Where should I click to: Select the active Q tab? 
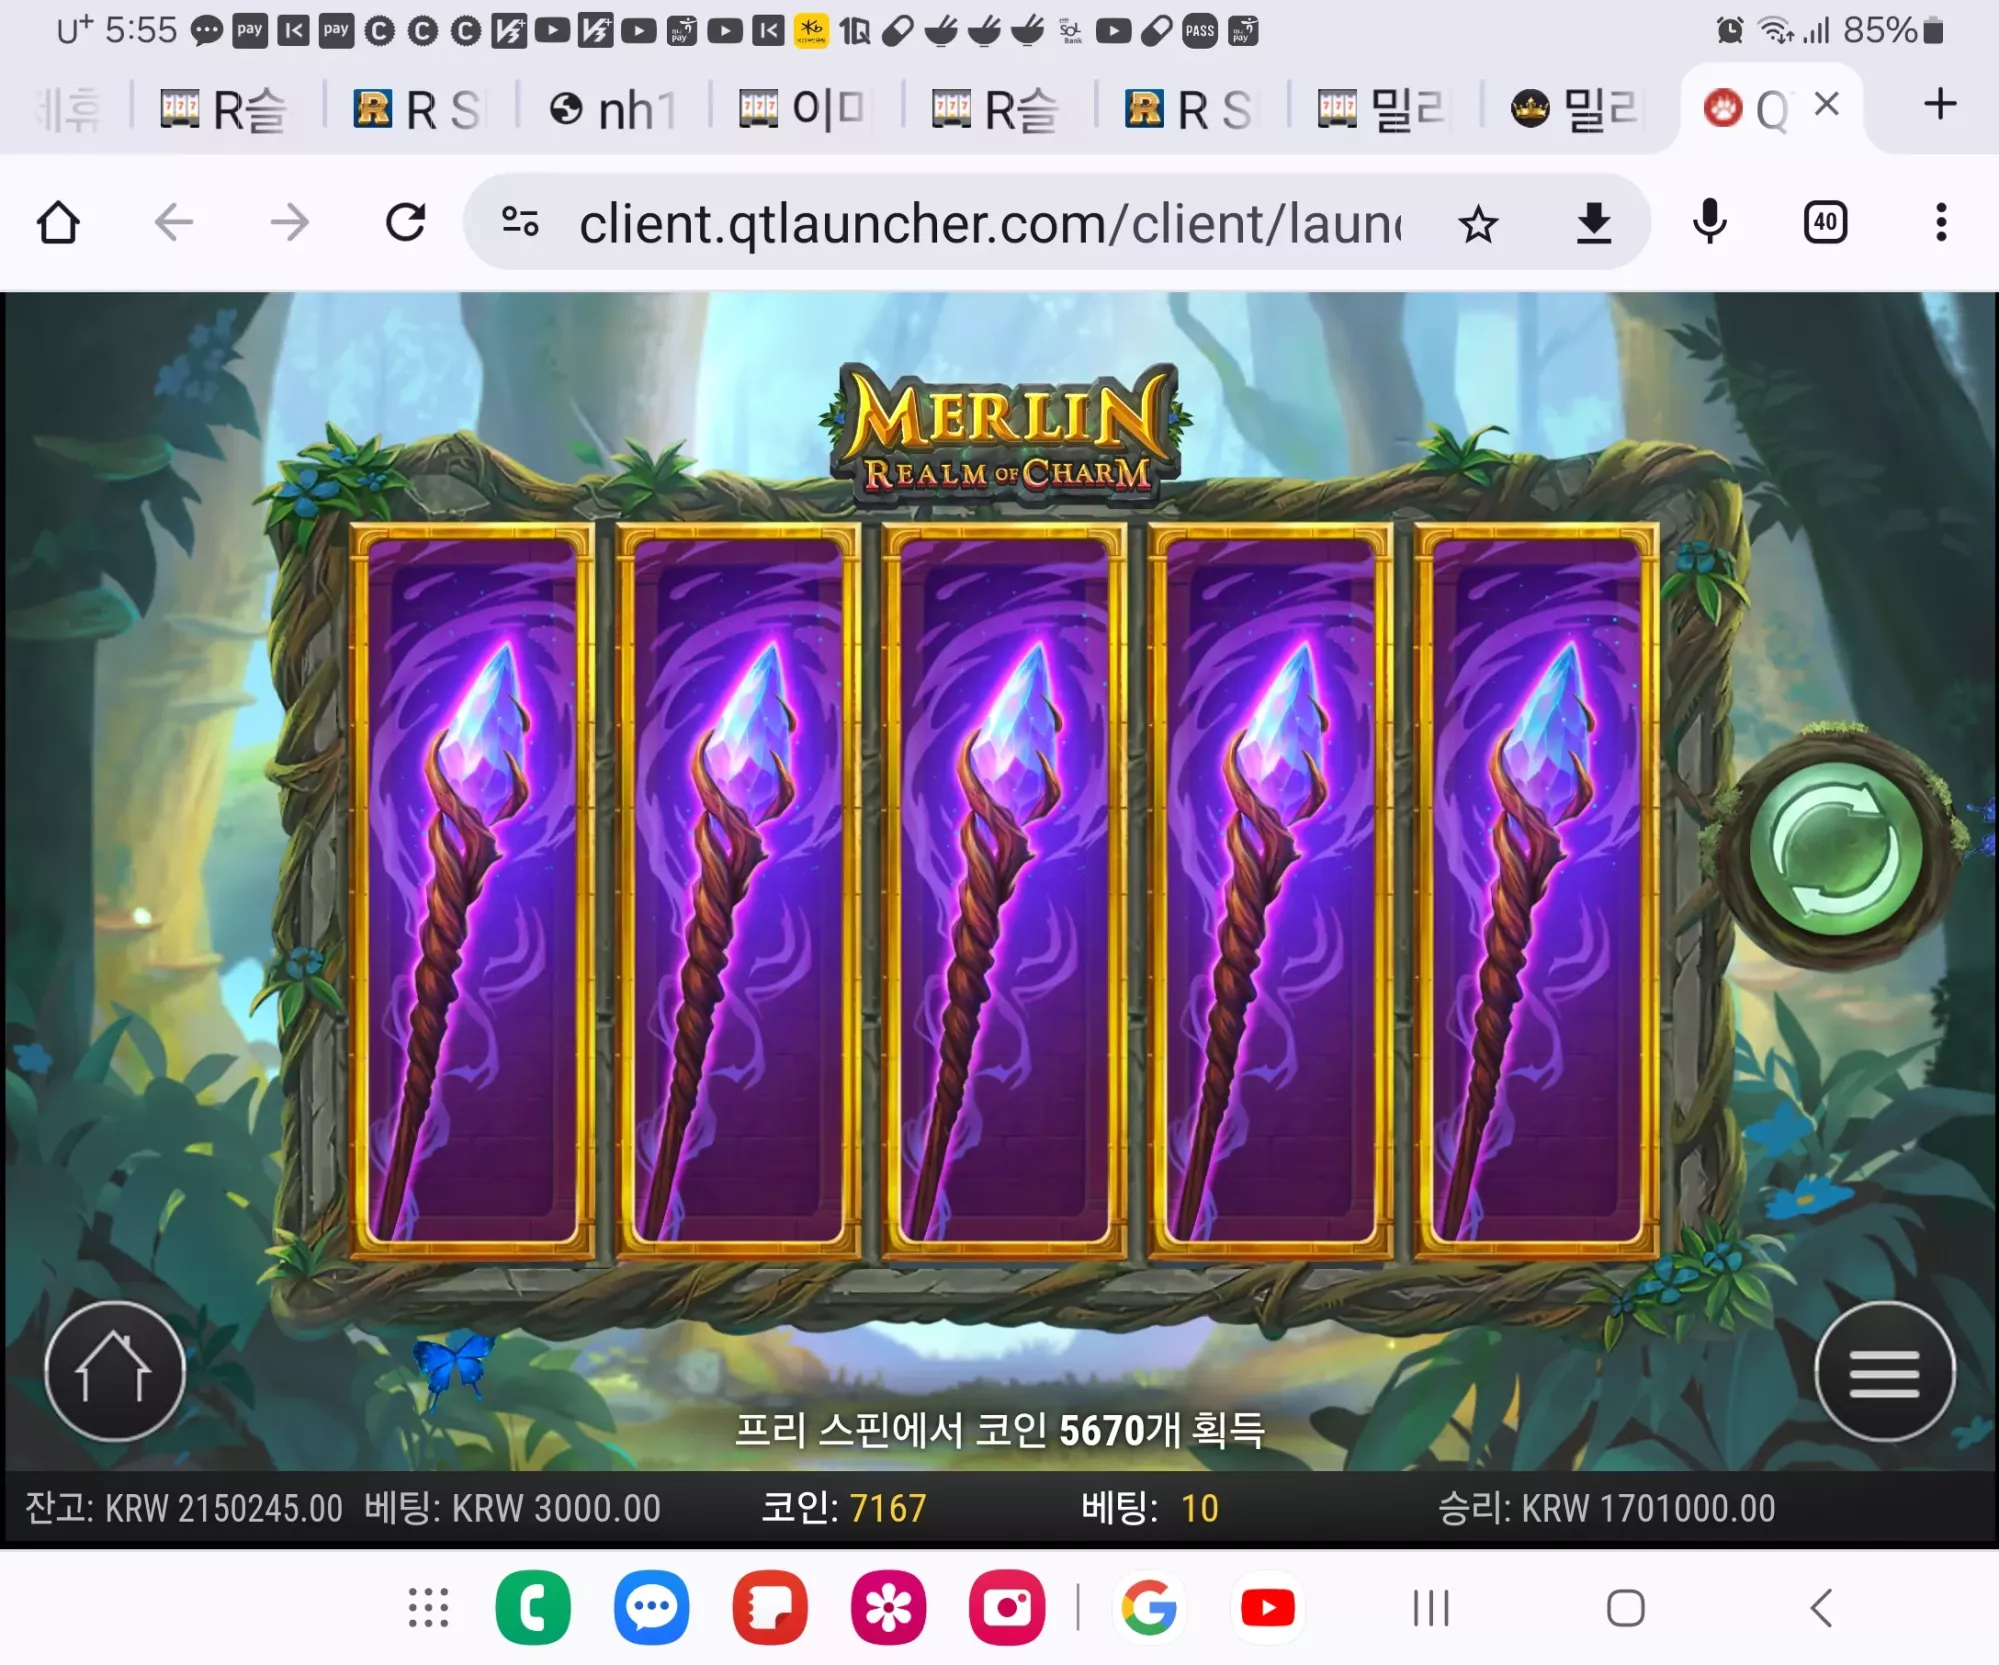1746,108
